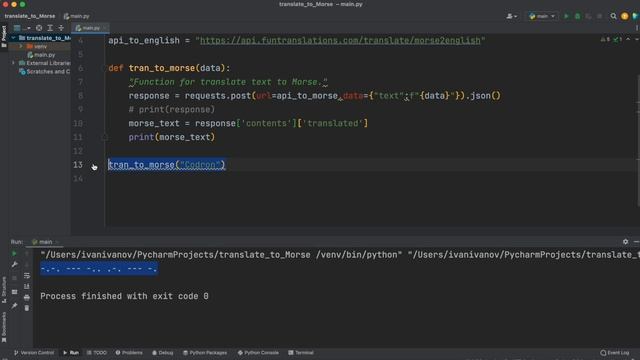Expand External Libraries node arrow
Screen dimensions: 640x360
pyautogui.click(x=13, y=63)
